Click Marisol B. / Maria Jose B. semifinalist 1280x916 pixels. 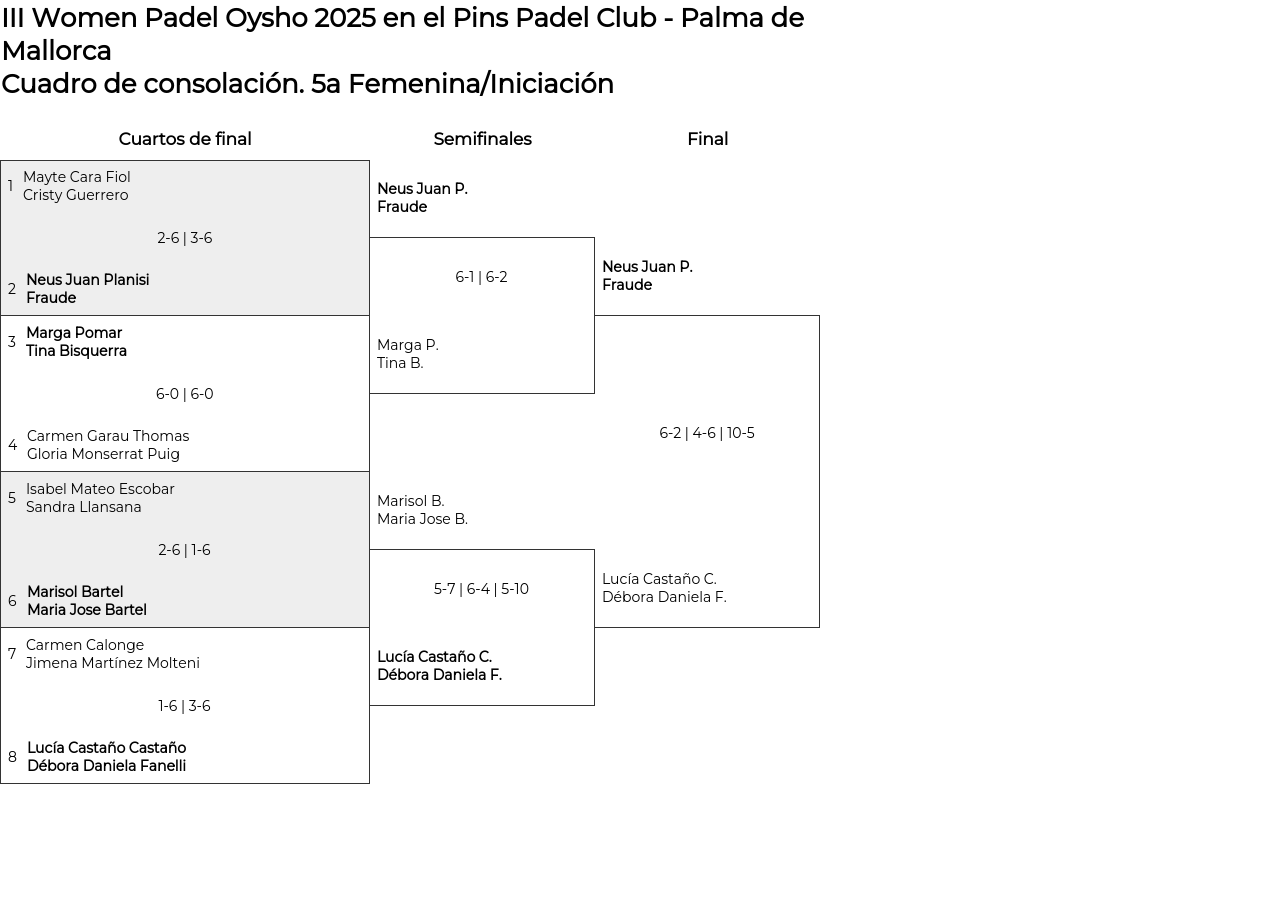tap(422, 510)
